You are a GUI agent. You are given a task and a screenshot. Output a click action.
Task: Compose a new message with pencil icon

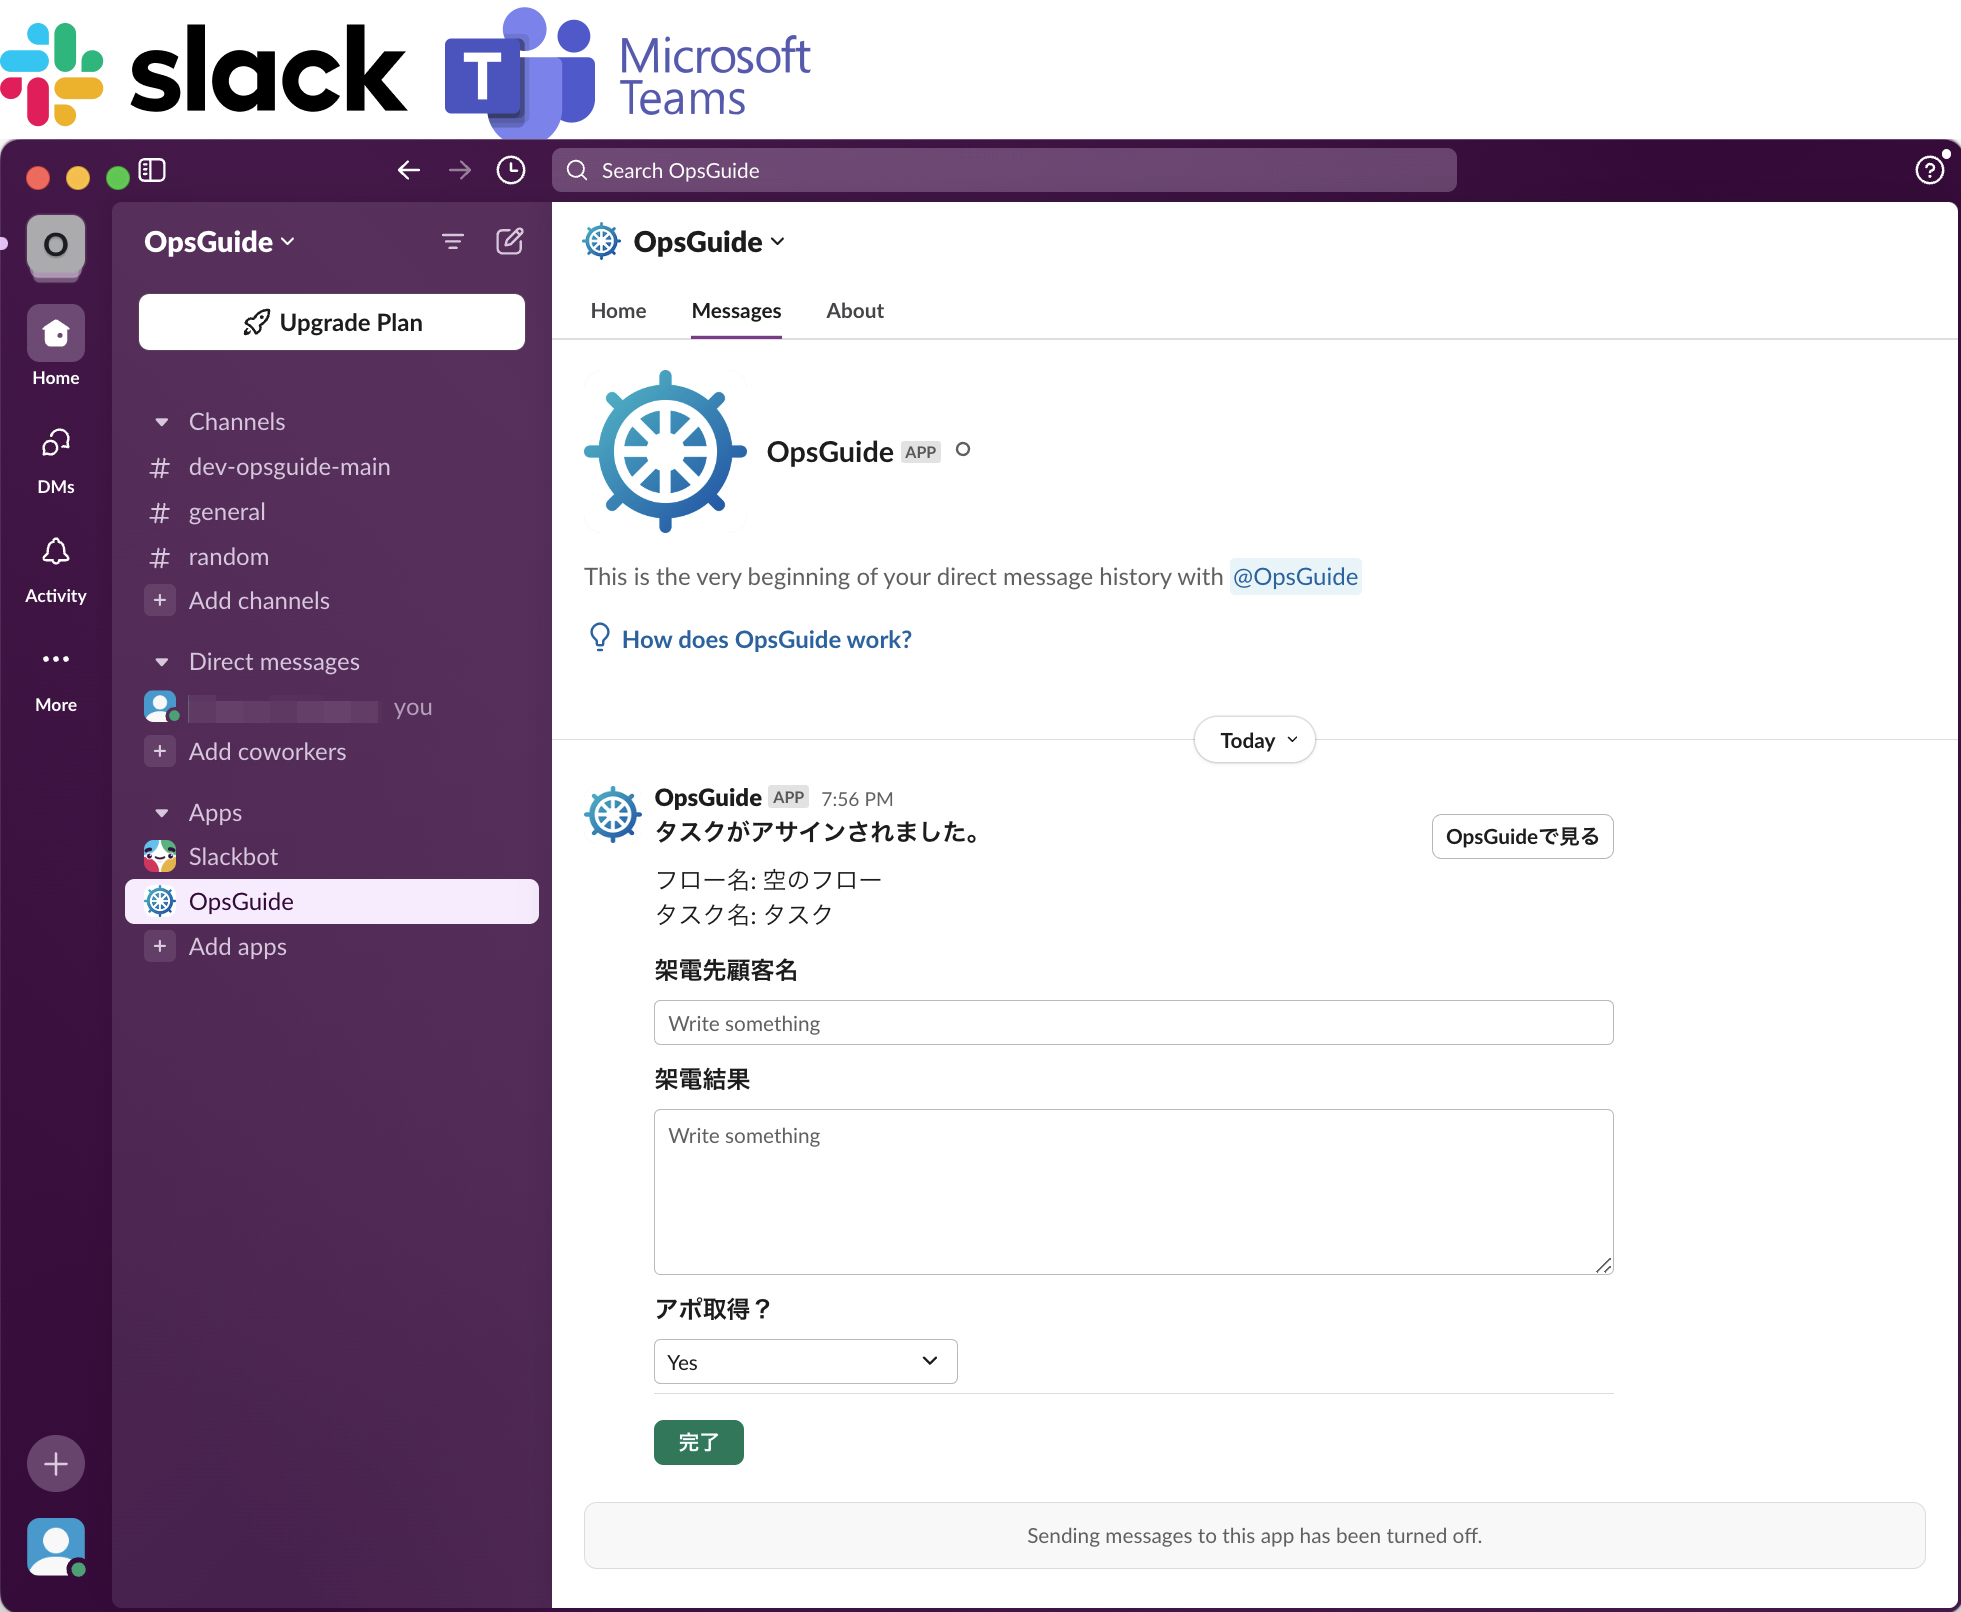pos(510,241)
